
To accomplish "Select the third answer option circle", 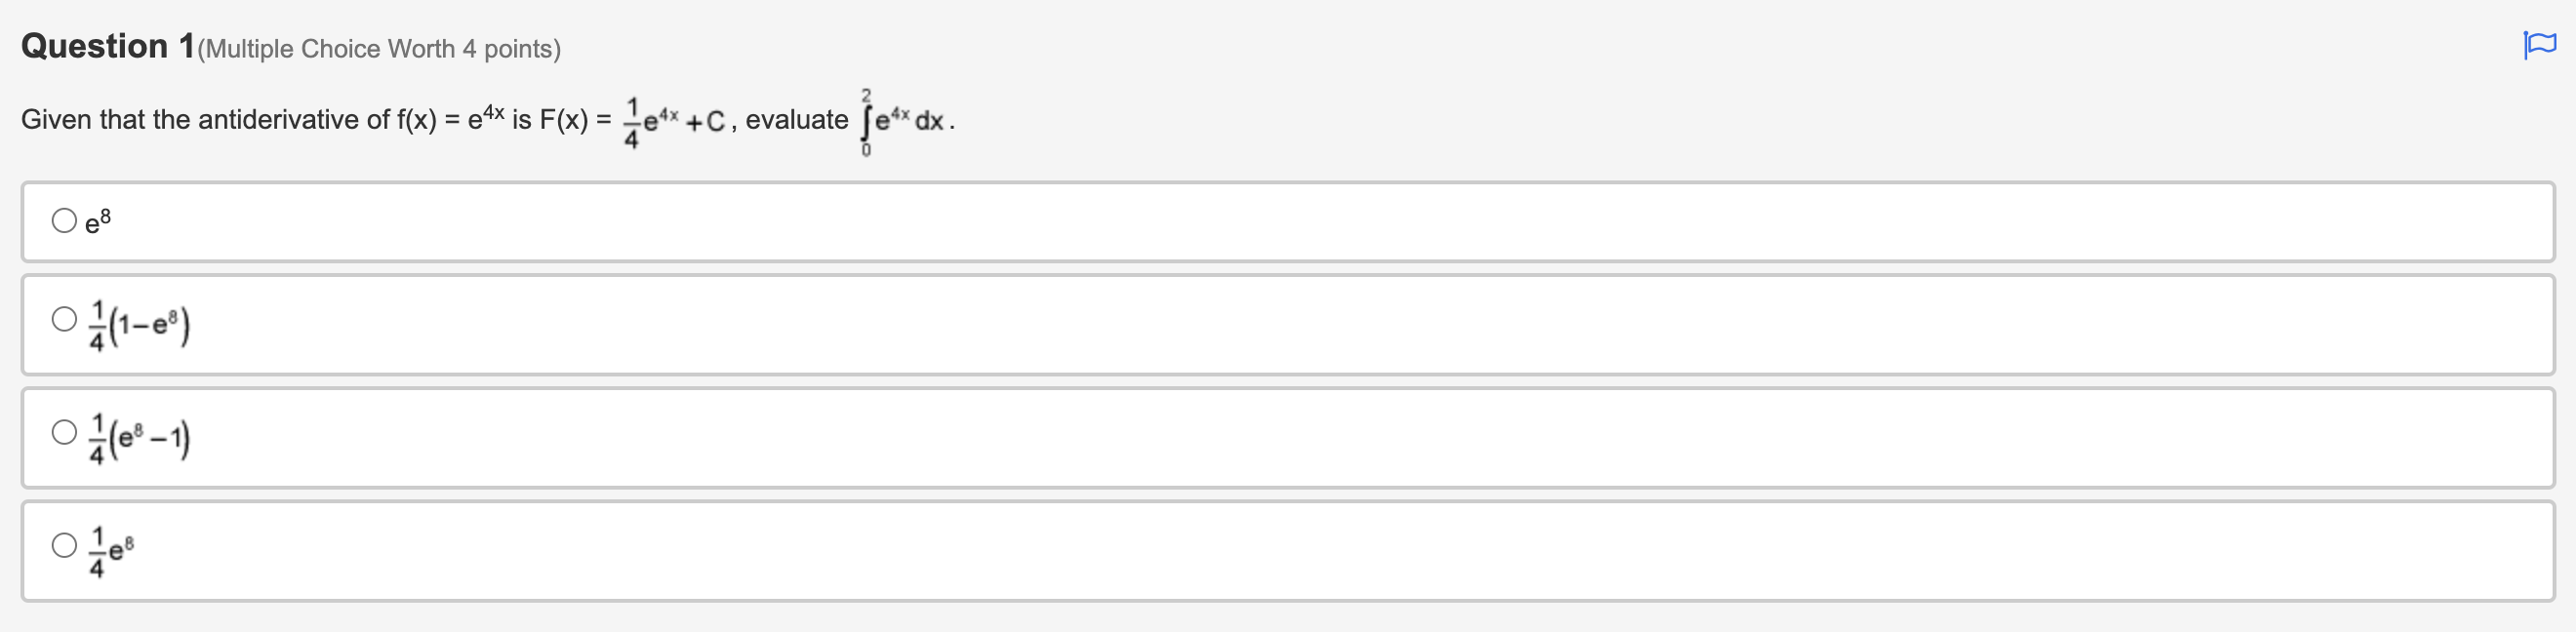I will 62,434.
